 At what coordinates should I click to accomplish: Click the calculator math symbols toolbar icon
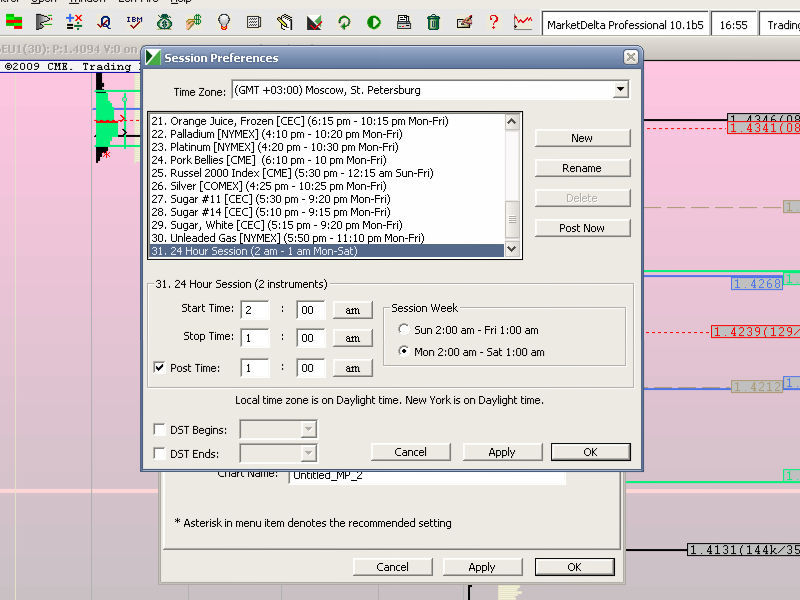[74, 21]
